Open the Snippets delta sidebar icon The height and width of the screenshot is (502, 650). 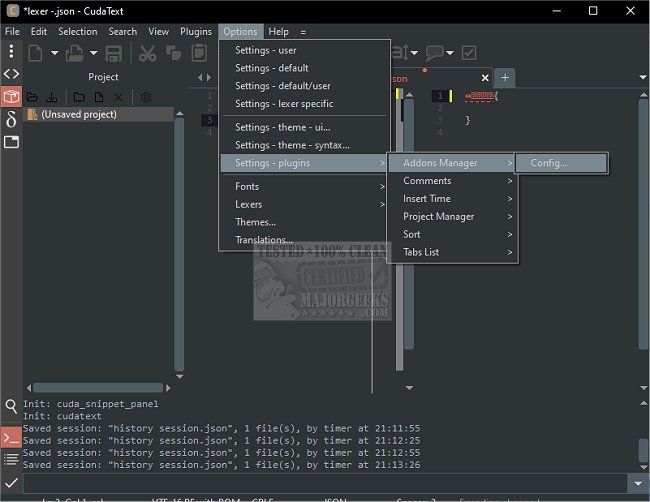pos(11,119)
